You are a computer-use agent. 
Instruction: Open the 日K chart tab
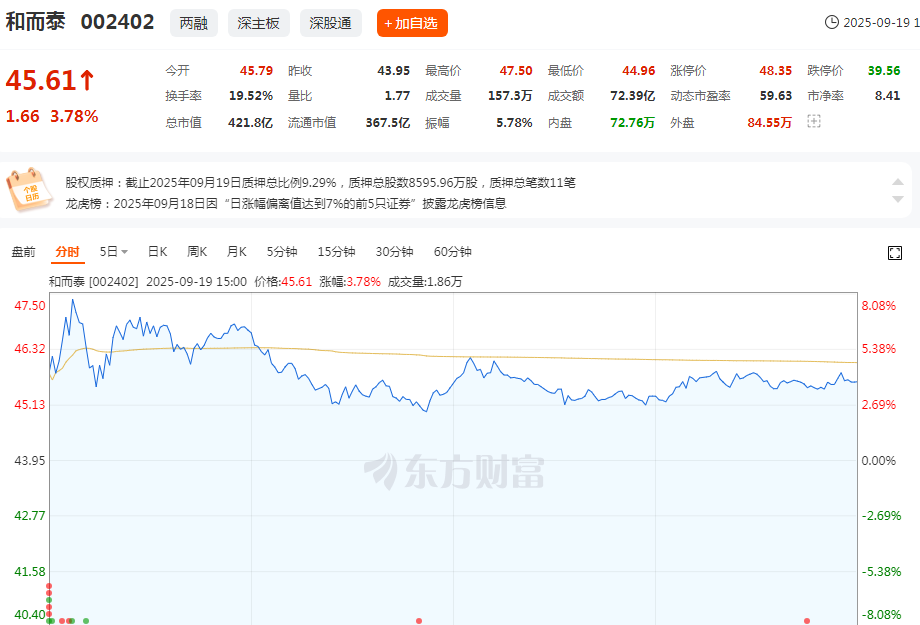157,252
